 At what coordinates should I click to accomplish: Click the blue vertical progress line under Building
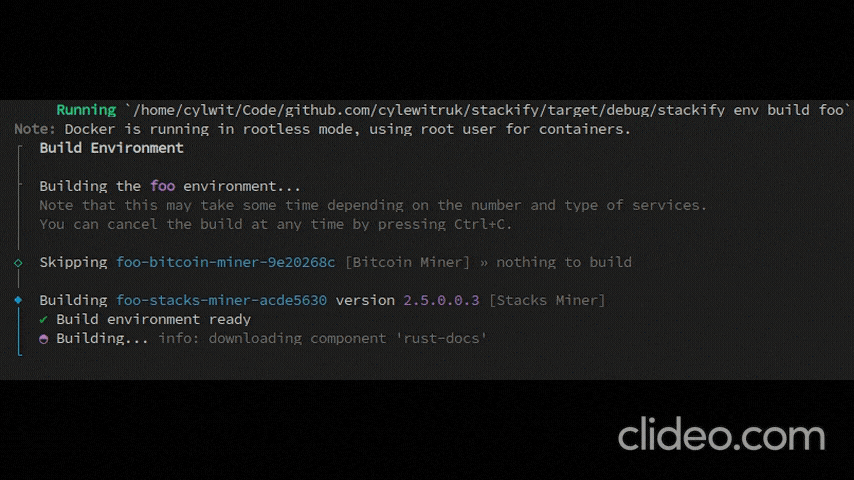[19, 331]
